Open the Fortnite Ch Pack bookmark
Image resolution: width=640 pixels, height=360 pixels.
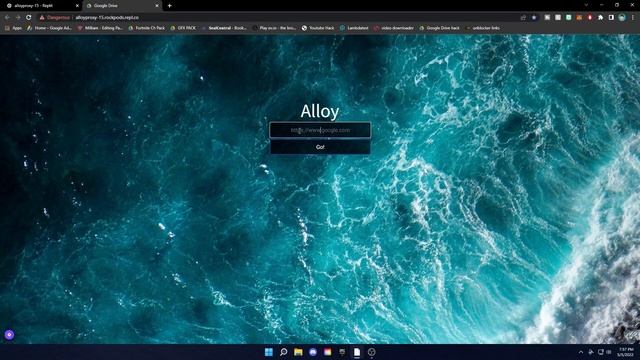tap(147, 28)
